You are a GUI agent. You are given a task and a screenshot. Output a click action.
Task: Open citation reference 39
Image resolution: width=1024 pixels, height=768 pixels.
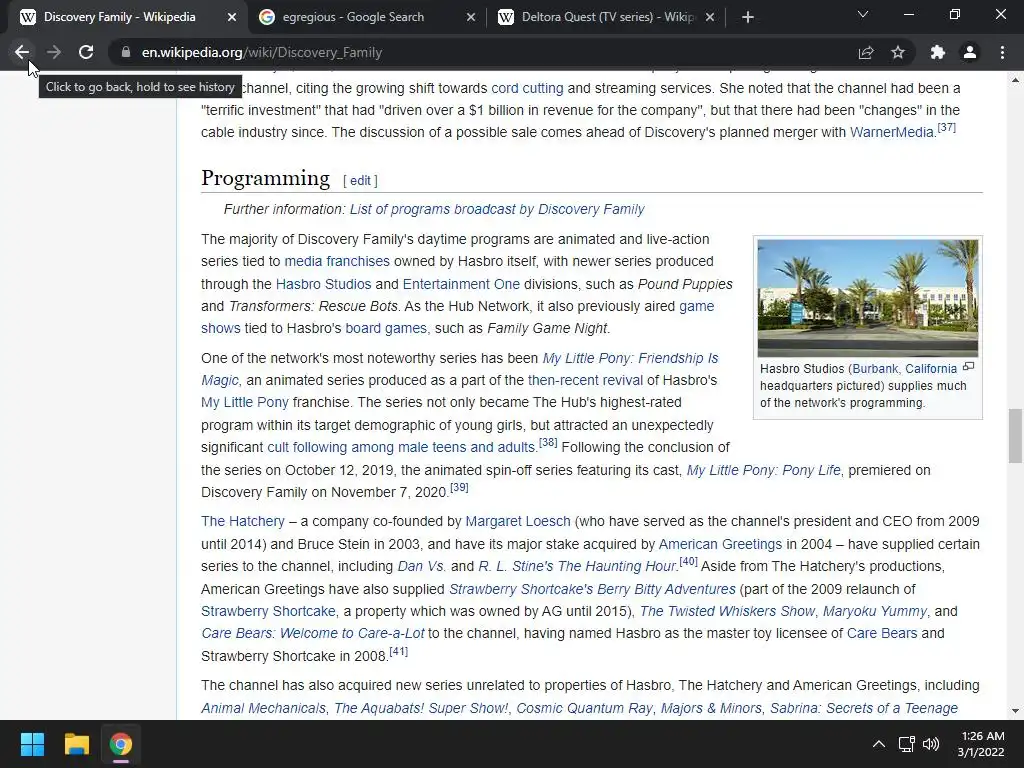pos(459,487)
